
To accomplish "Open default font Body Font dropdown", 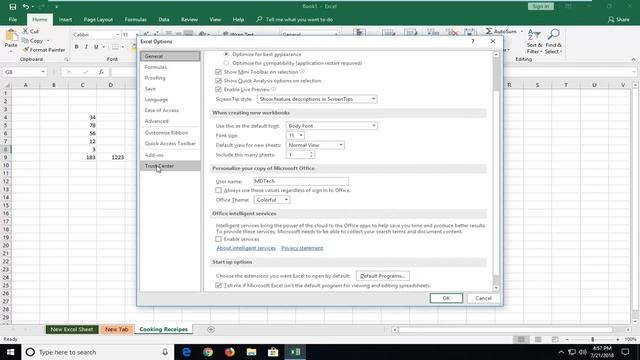I will (x=331, y=126).
